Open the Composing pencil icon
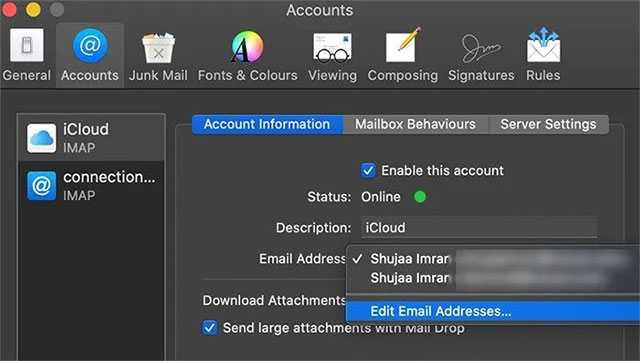 pos(402,45)
